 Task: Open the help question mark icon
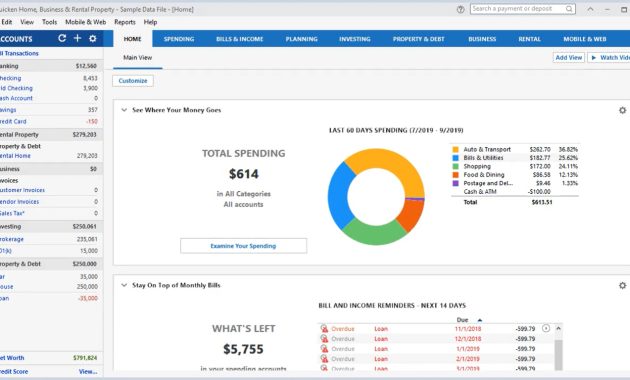[460, 9]
